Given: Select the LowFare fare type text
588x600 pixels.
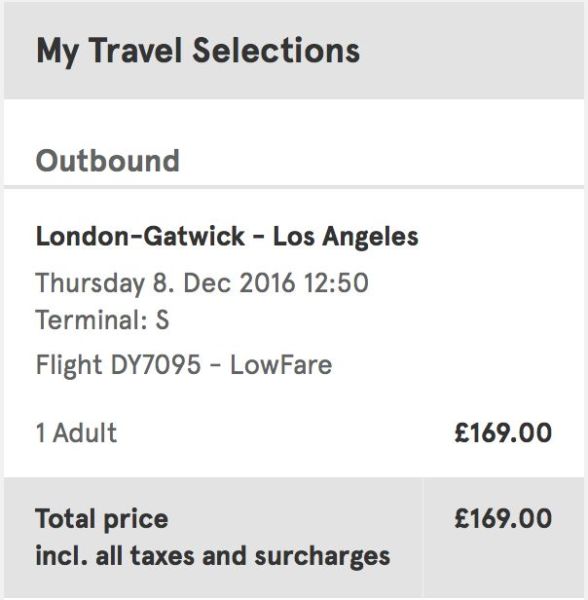Looking at the screenshot, I should (x=281, y=365).
